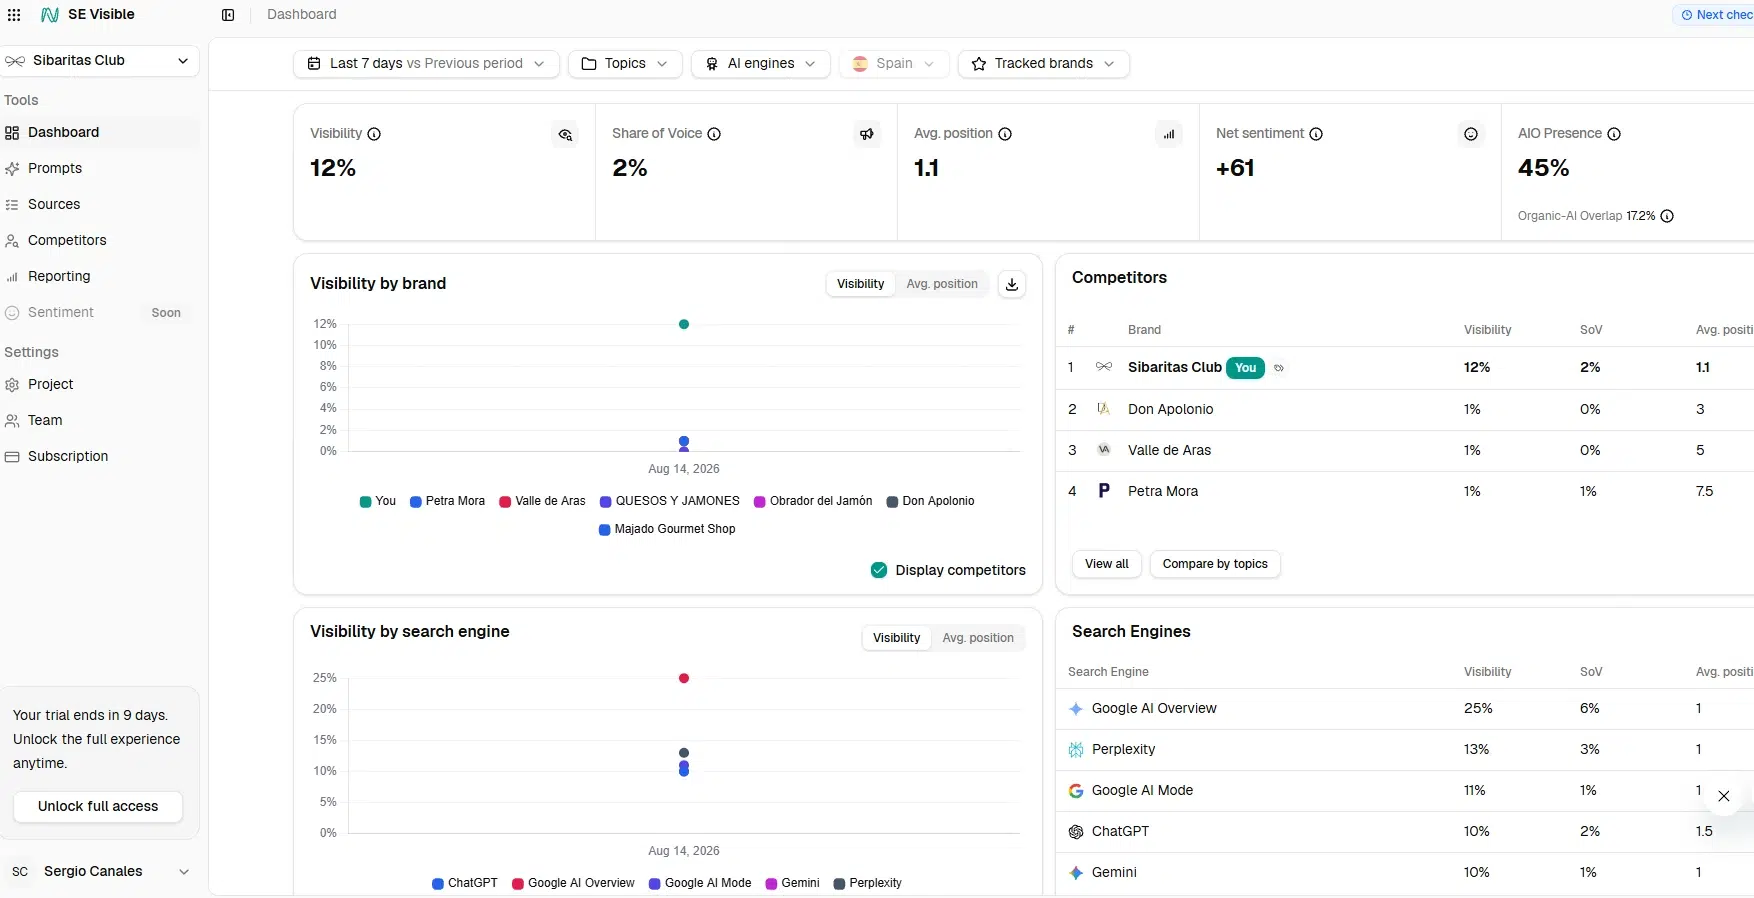
Task: Toggle Valle de Aras in the brand chart legend
Action: [x=543, y=501]
